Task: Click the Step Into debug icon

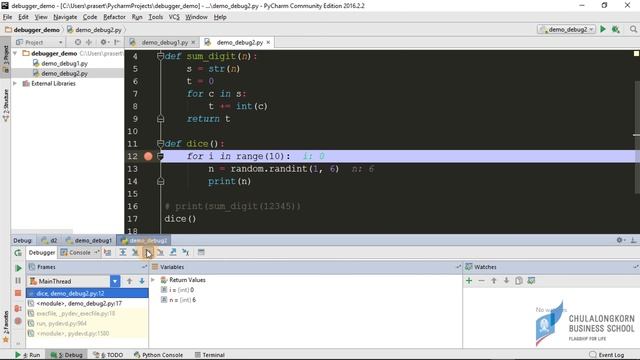Action: tap(135, 253)
